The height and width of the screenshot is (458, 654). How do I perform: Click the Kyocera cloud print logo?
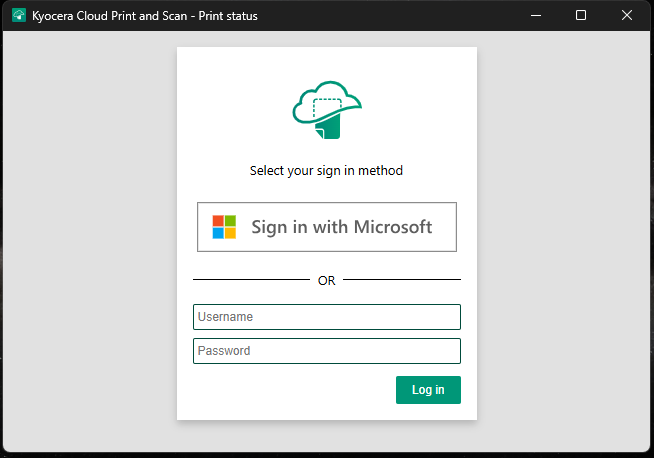(326, 109)
